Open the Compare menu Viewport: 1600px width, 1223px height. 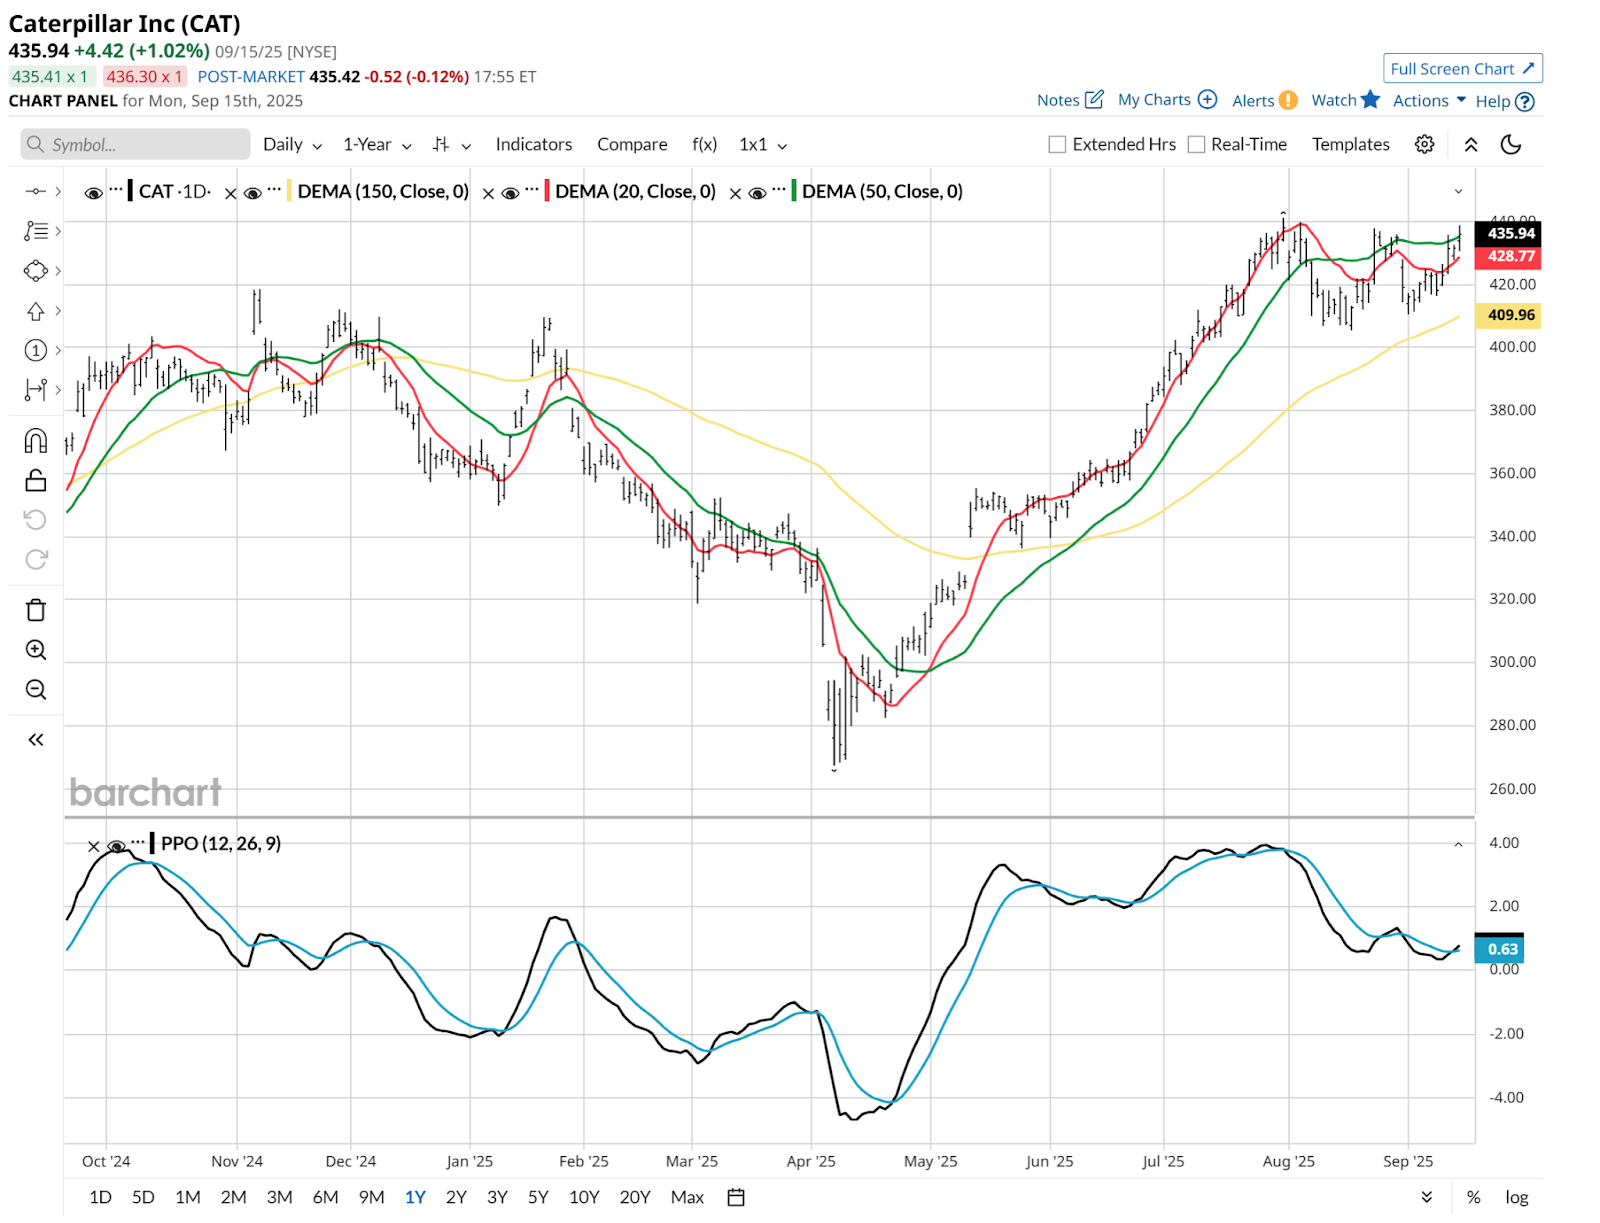click(632, 144)
